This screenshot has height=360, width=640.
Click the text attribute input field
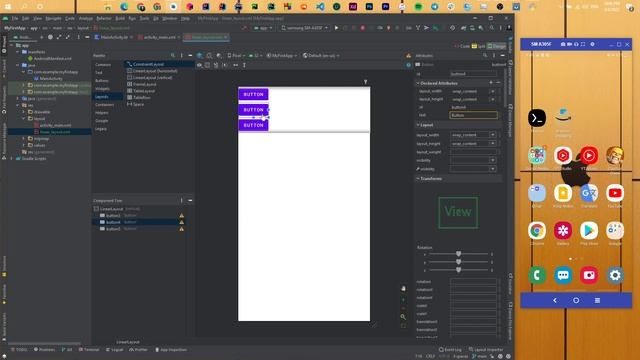[473, 115]
